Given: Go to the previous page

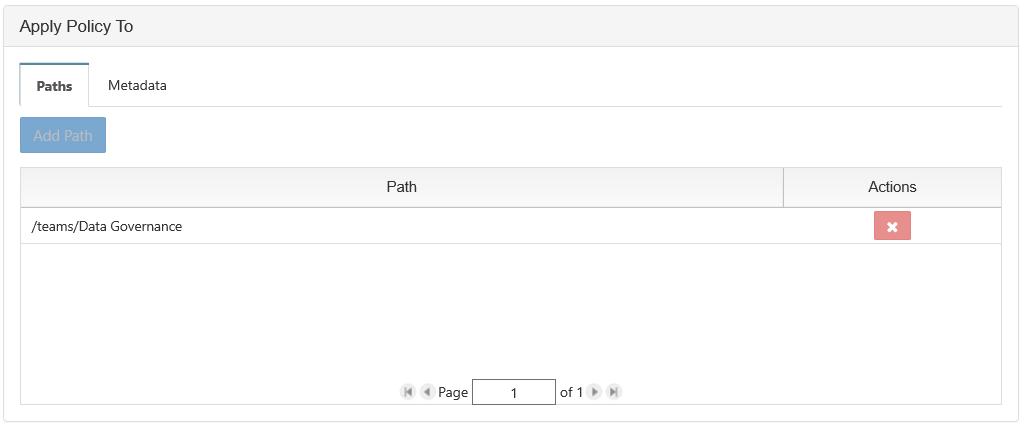Looking at the screenshot, I should click(x=427, y=393).
